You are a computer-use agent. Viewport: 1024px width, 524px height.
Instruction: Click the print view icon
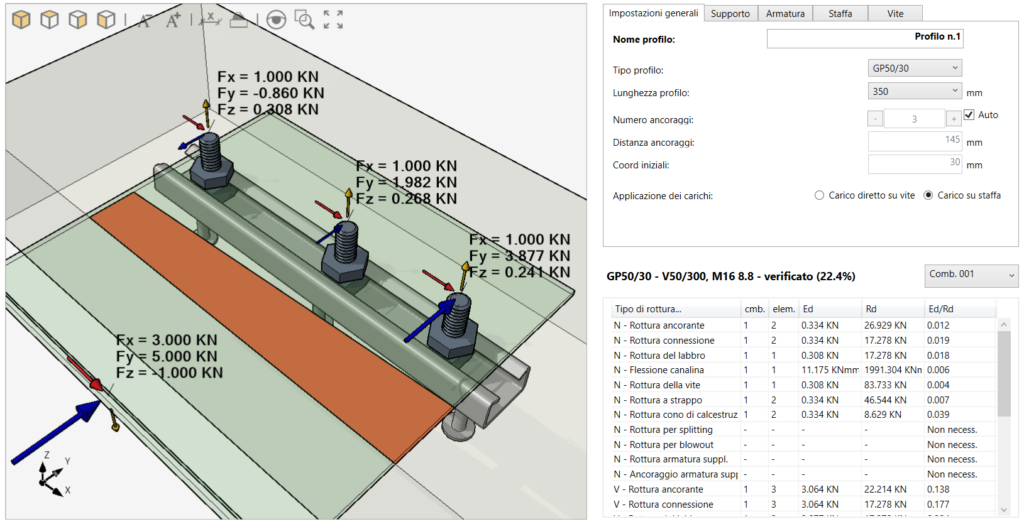click(x=238, y=20)
